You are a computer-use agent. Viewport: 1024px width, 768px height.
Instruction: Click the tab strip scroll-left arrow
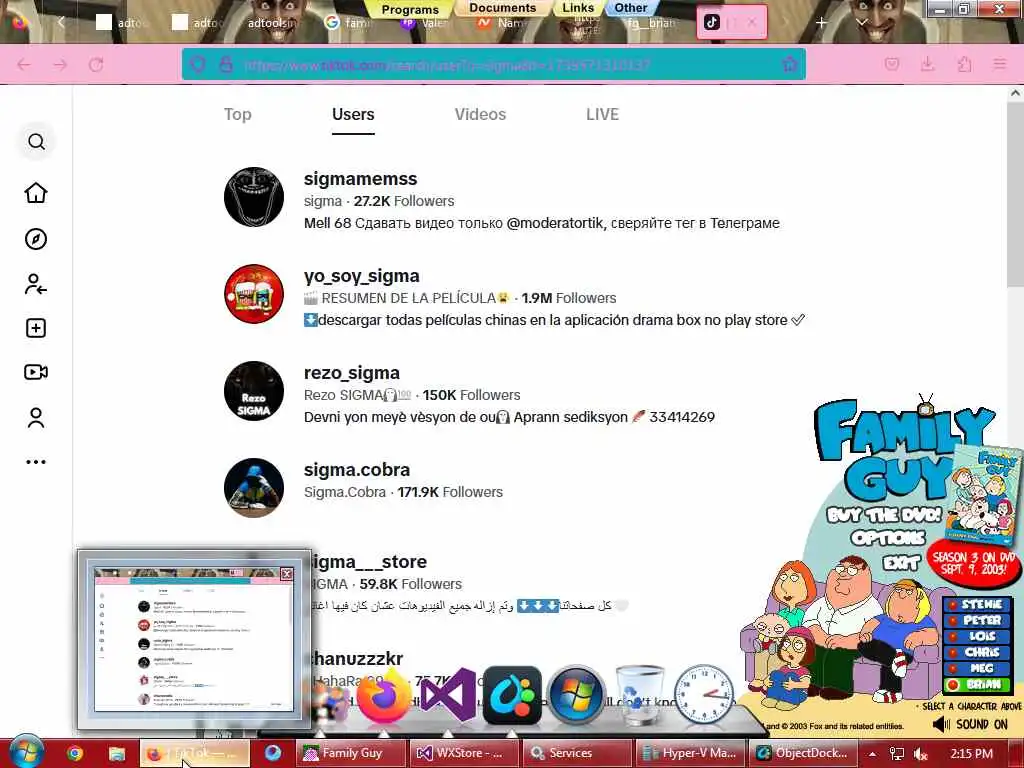point(61,22)
